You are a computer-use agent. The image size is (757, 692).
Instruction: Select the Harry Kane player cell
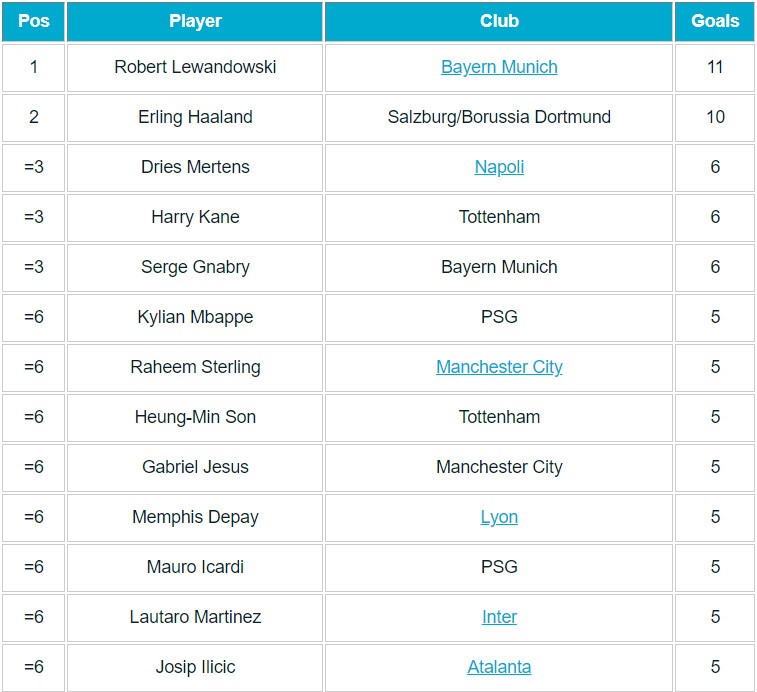195,217
